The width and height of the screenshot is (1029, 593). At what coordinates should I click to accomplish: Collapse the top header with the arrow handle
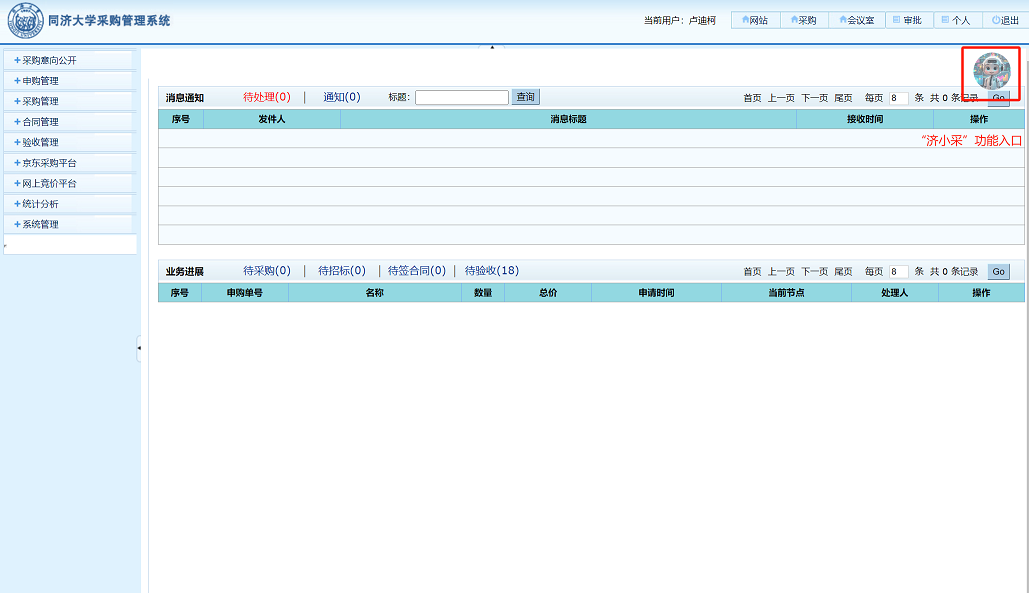tap(491, 47)
